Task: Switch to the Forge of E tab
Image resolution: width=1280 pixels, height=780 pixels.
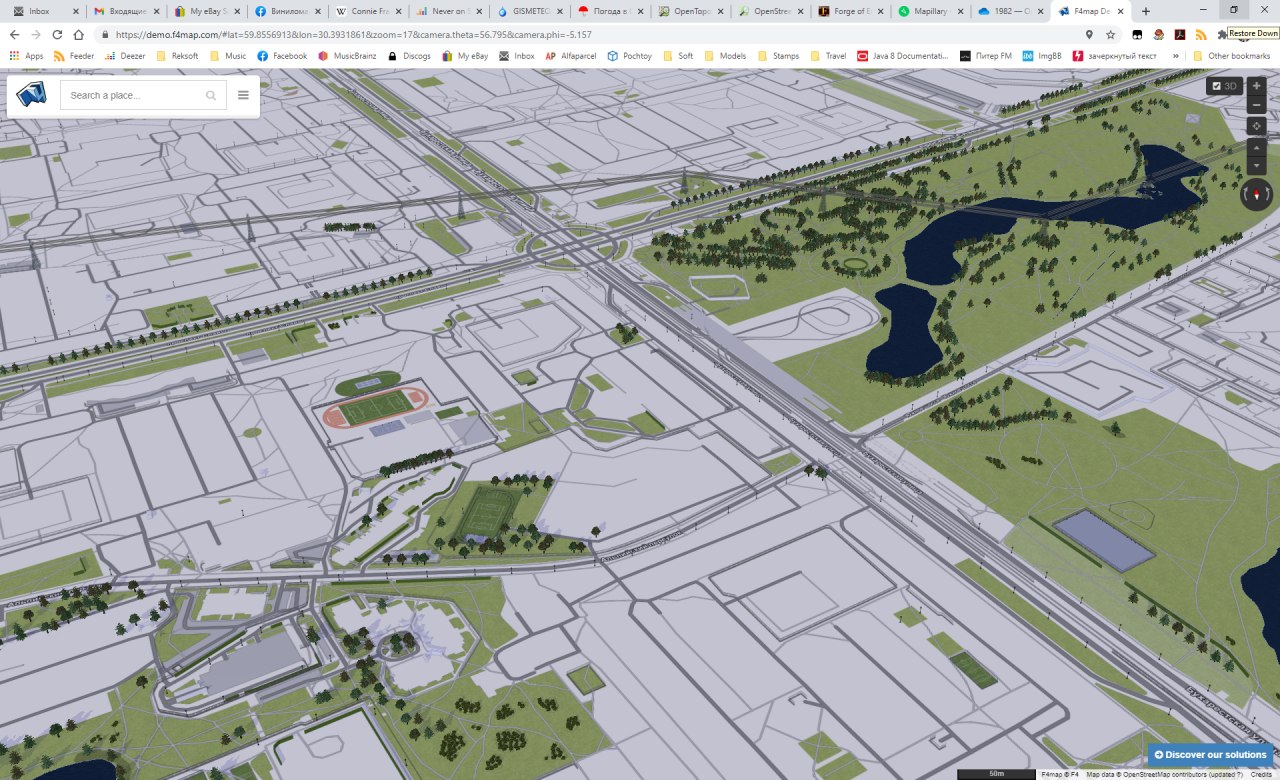Action: [850, 11]
